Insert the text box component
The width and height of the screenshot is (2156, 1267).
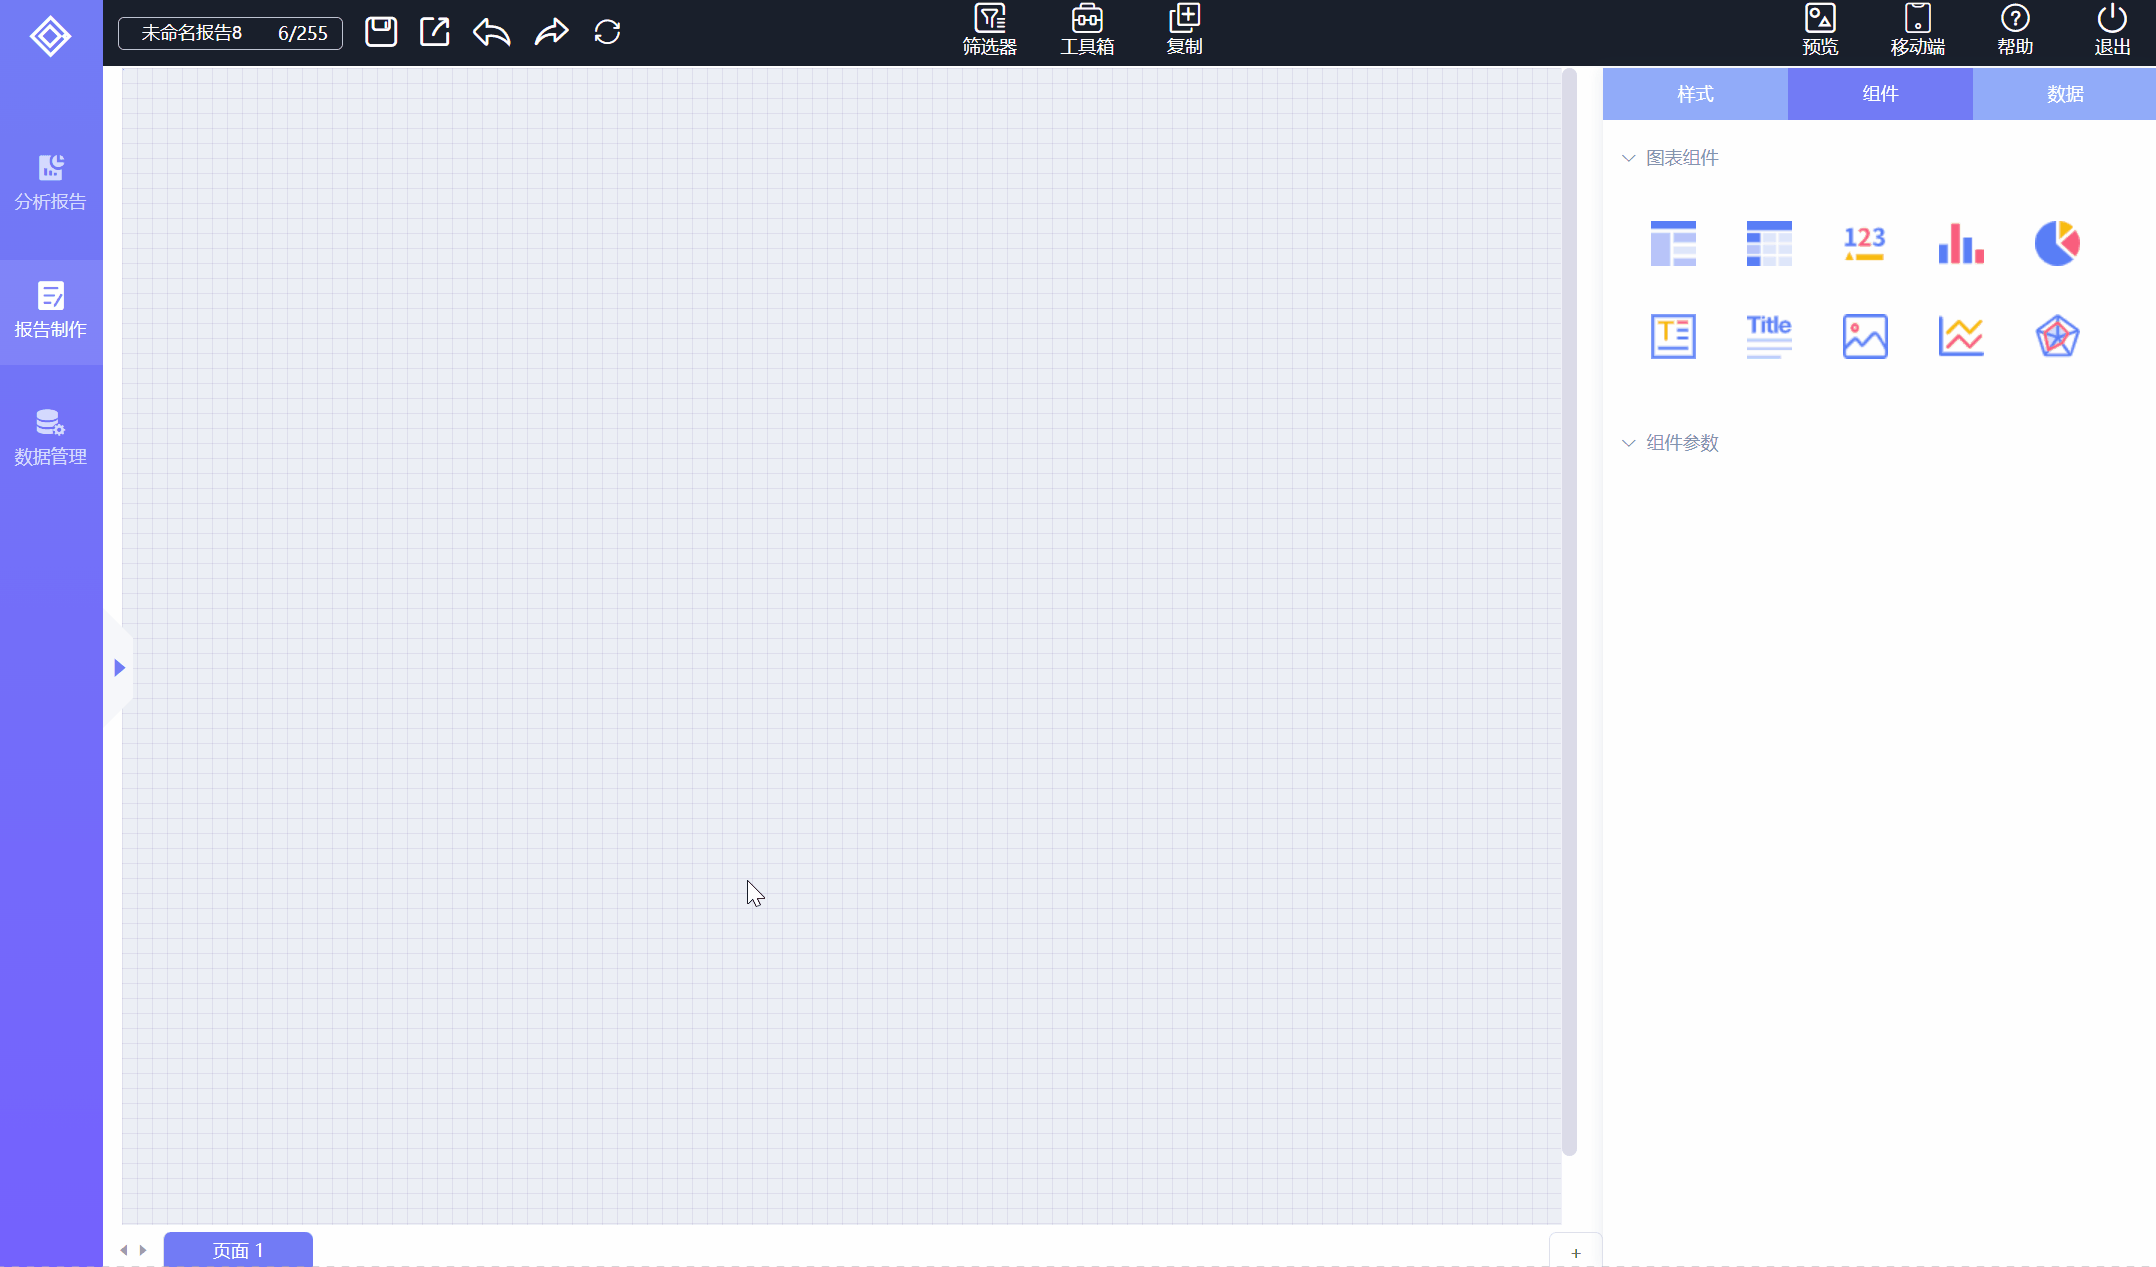coord(1673,336)
